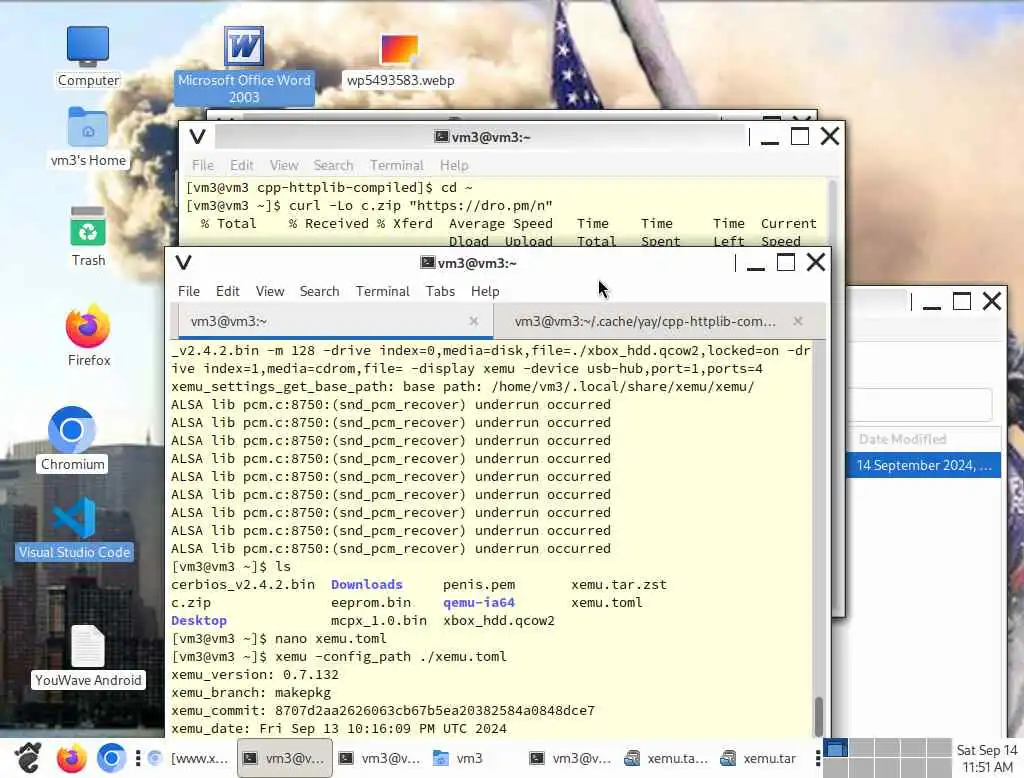This screenshot has width=1024, height=778.
Task: Open Edit menu in front terminal
Action: click(227, 291)
